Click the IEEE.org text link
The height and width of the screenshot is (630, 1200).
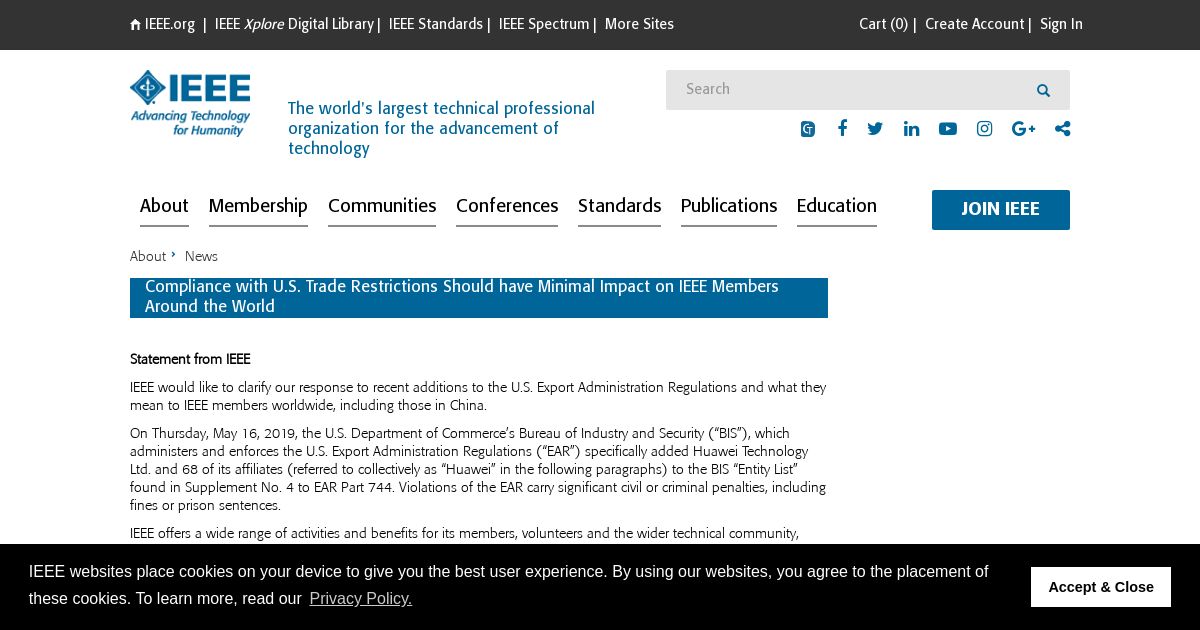pos(170,25)
